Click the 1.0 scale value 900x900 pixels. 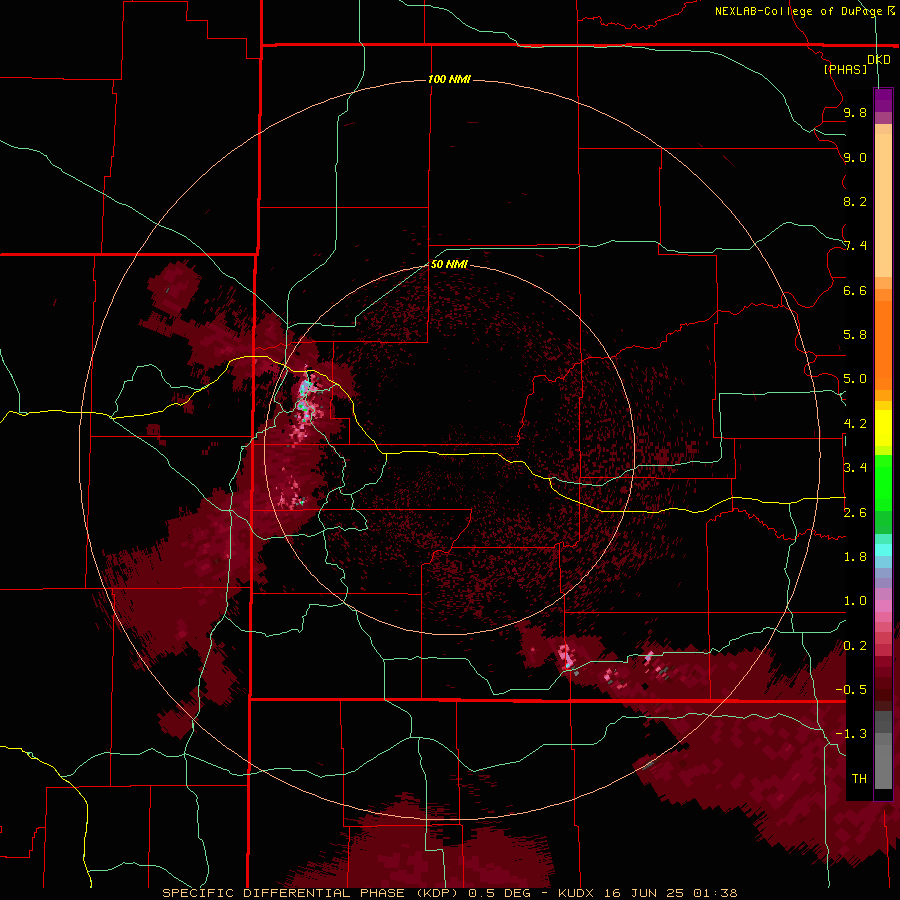(855, 601)
